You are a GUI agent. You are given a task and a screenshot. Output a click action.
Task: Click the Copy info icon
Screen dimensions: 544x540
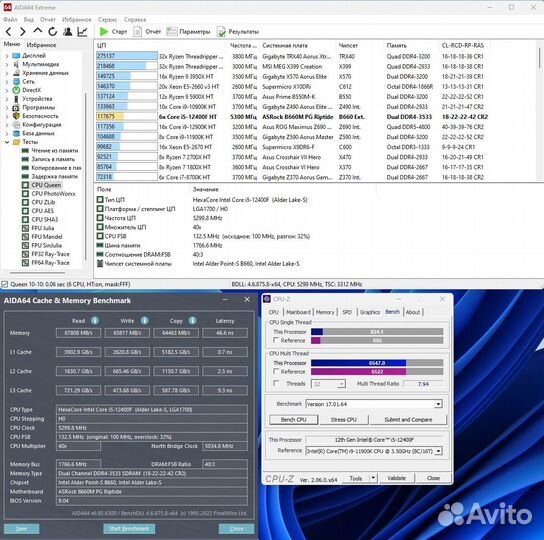click(193, 321)
